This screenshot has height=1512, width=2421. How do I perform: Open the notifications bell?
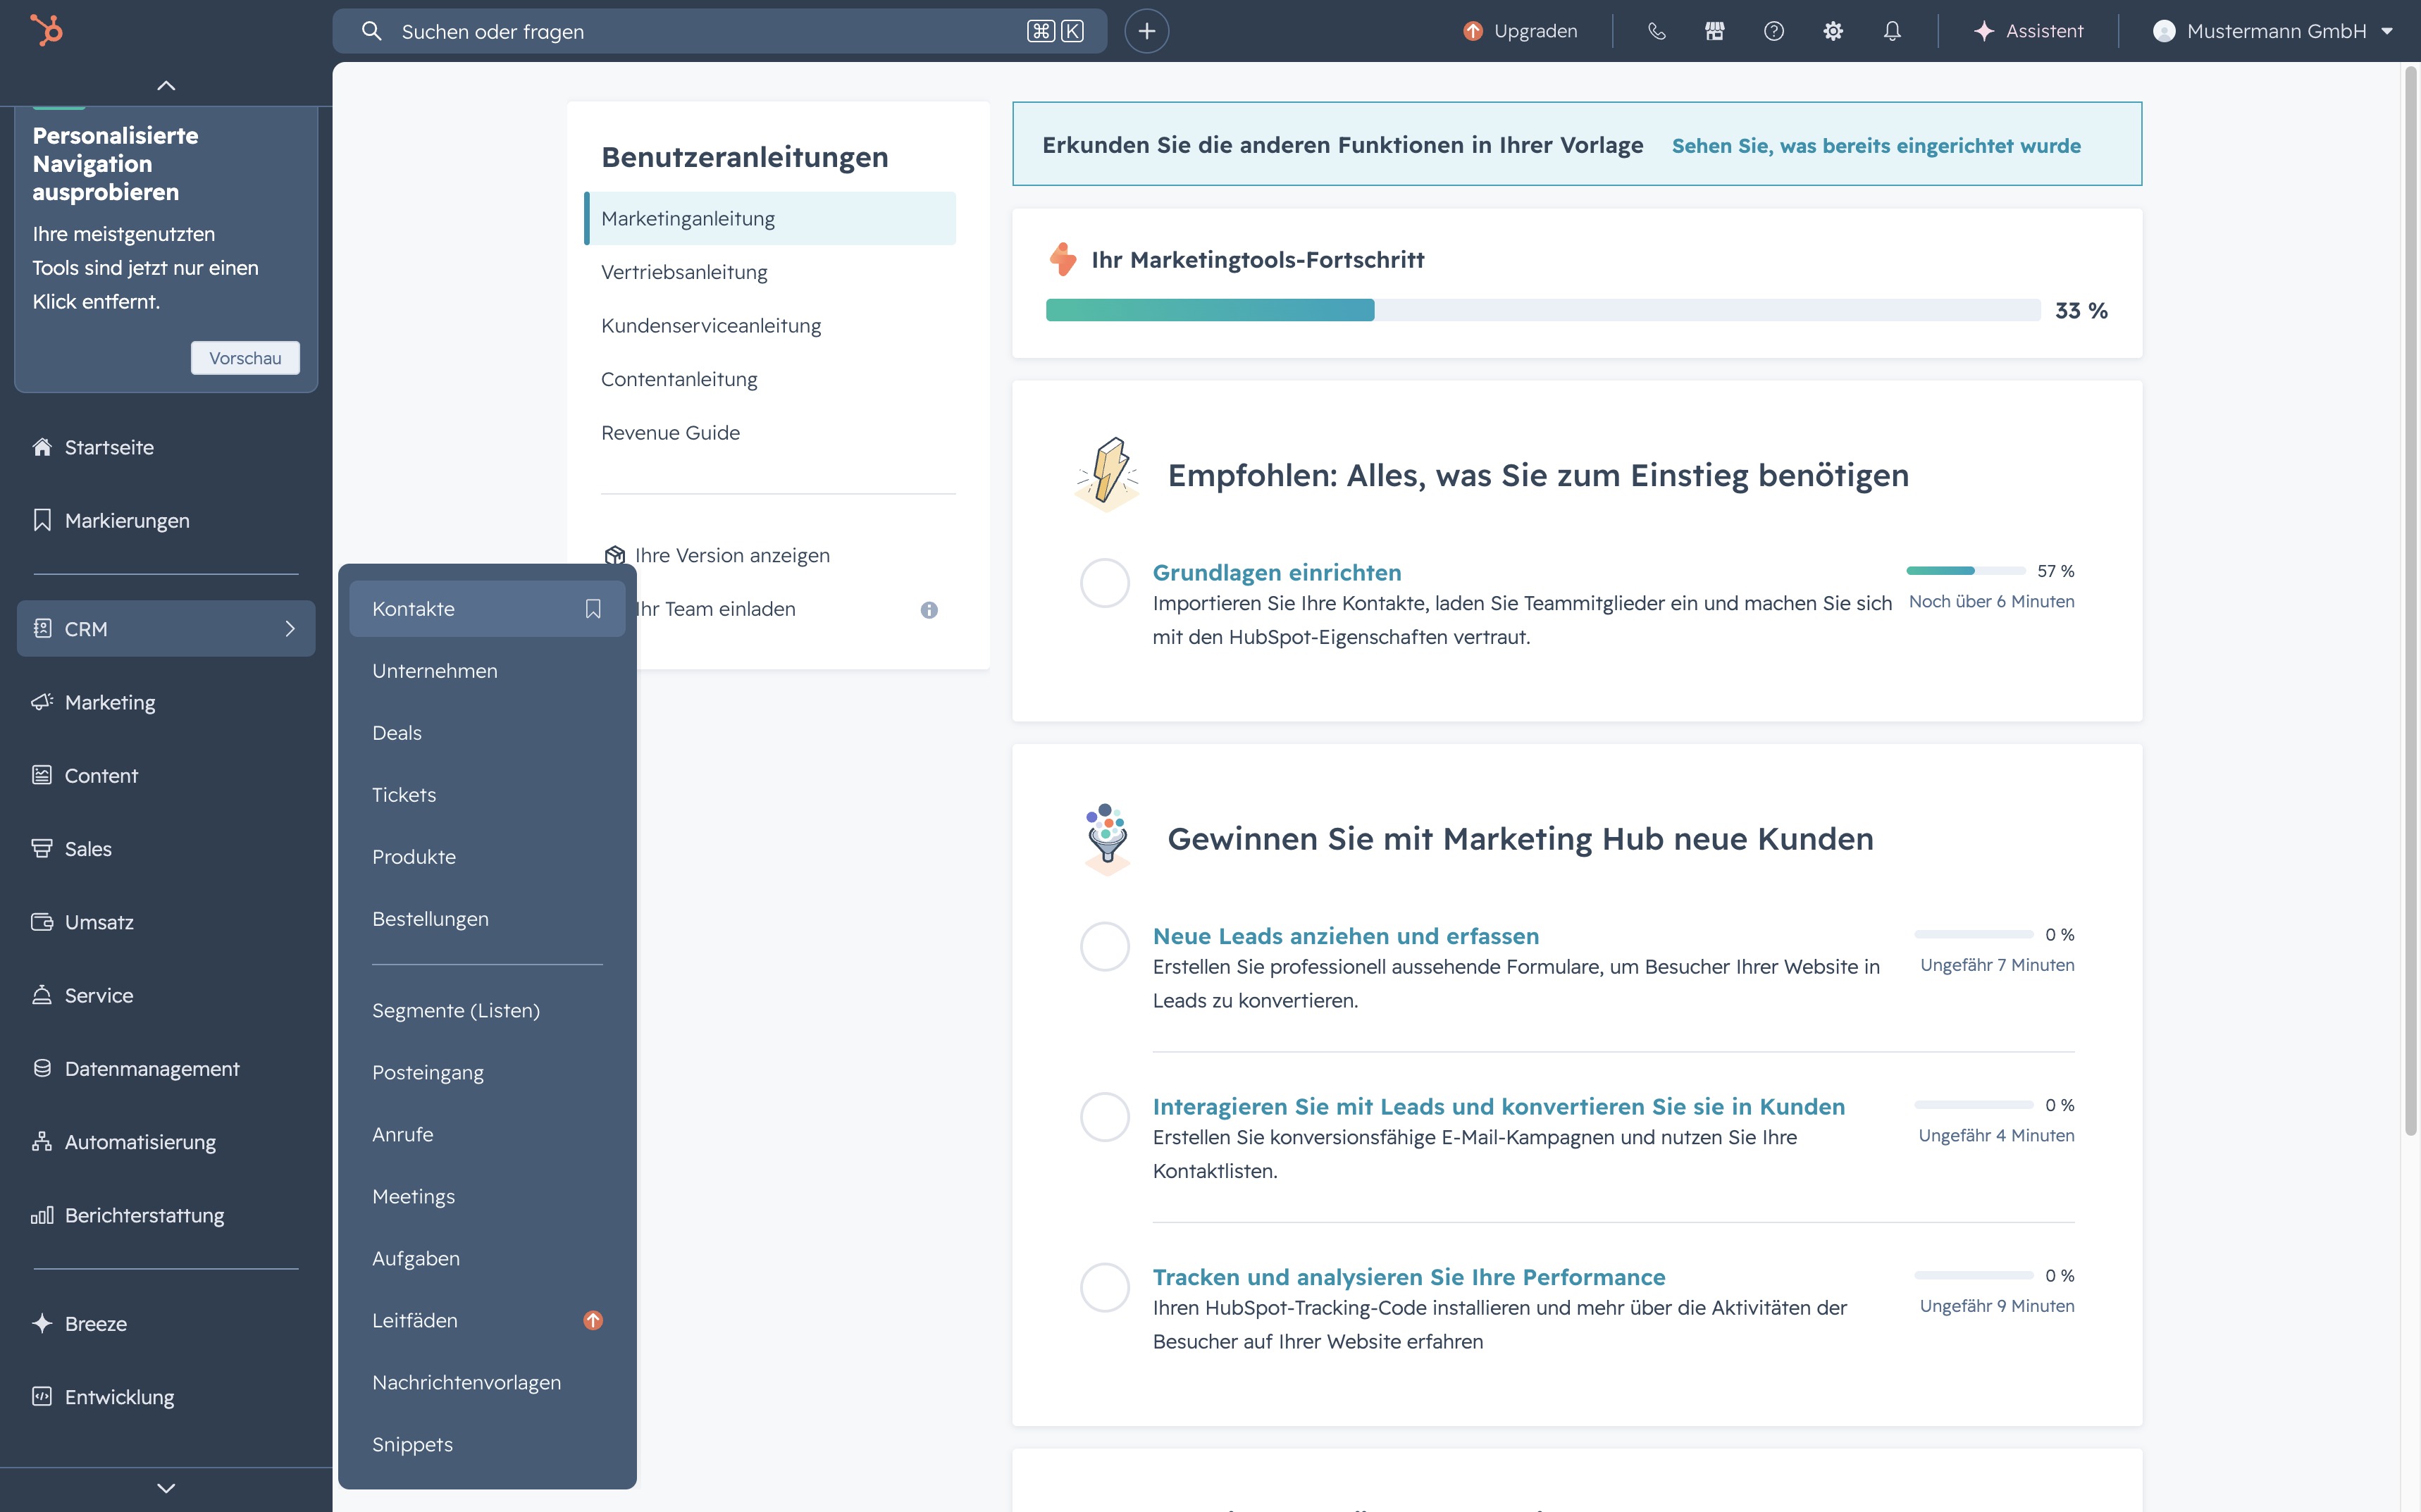point(1892,31)
